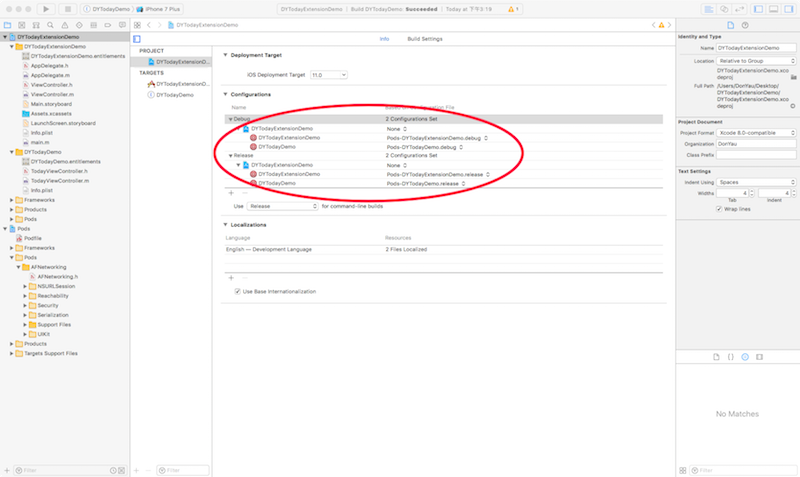Expand the AFNetworking Security folder
Viewport: 800px width, 477px height.
(x=25, y=306)
